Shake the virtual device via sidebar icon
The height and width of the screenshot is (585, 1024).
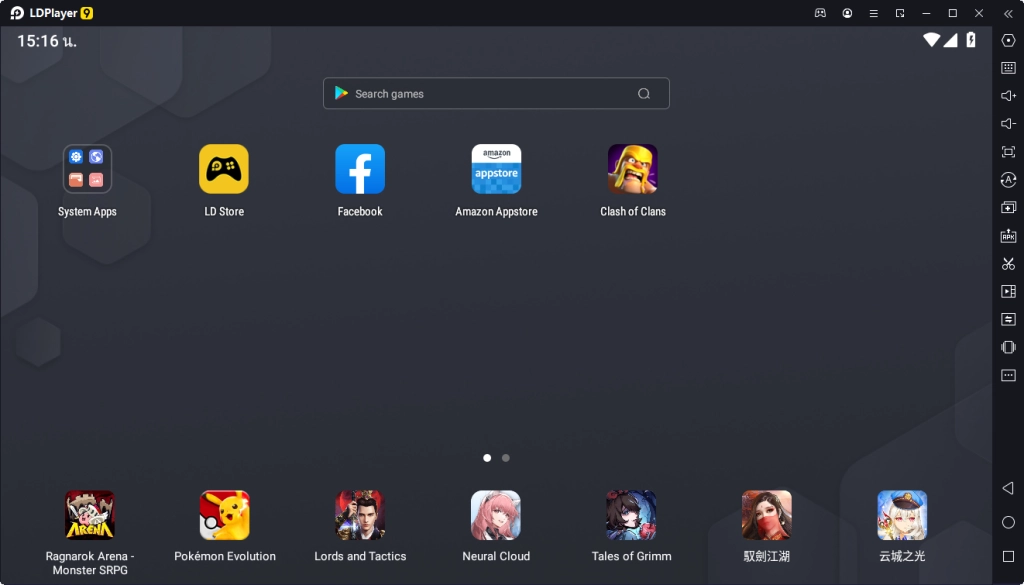click(x=1008, y=347)
